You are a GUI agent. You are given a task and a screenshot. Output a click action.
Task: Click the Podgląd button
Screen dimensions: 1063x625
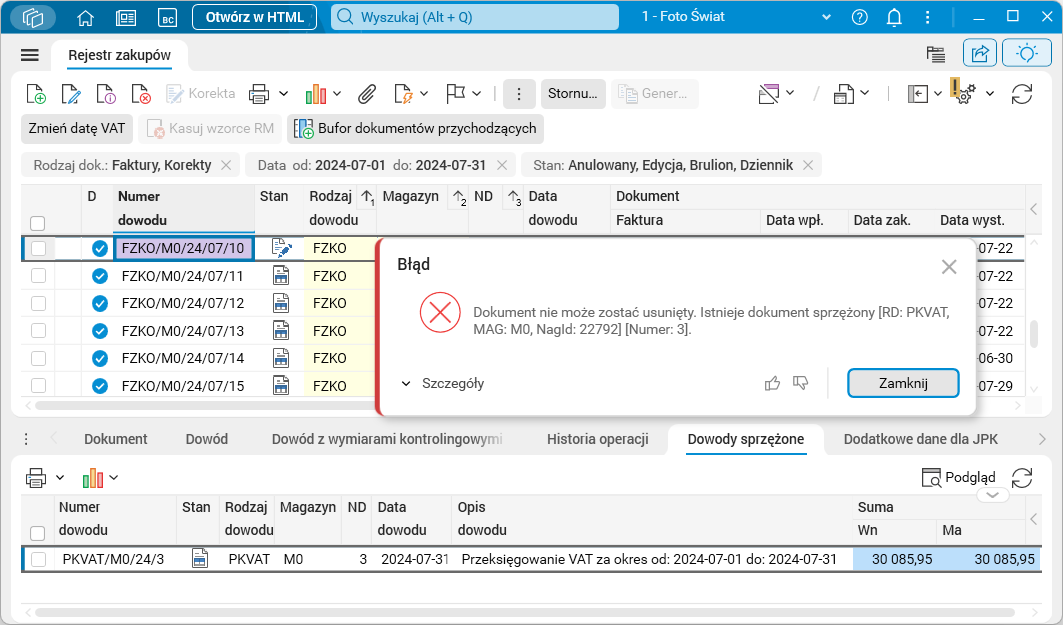pos(959,477)
